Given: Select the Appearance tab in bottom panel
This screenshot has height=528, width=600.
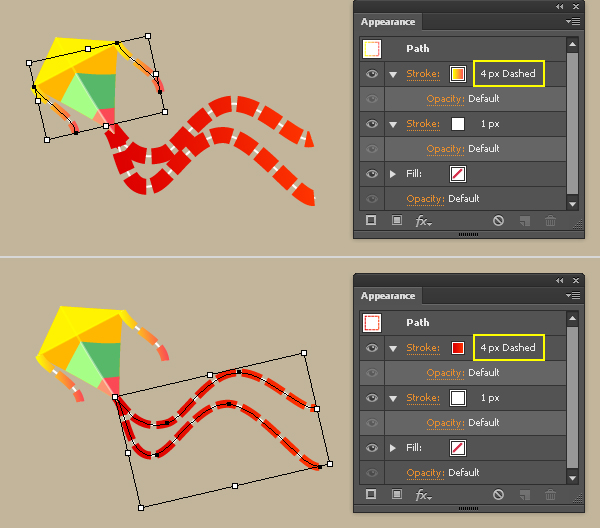Looking at the screenshot, I should point(388,296).
